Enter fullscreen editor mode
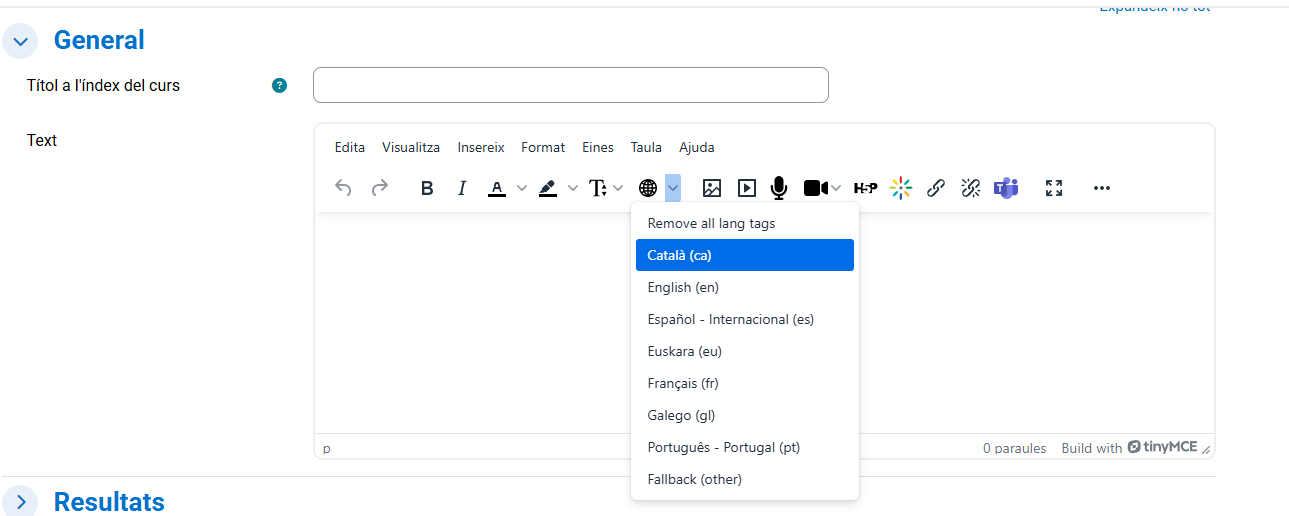1289x516 pixels. (x=1053, y=188)
